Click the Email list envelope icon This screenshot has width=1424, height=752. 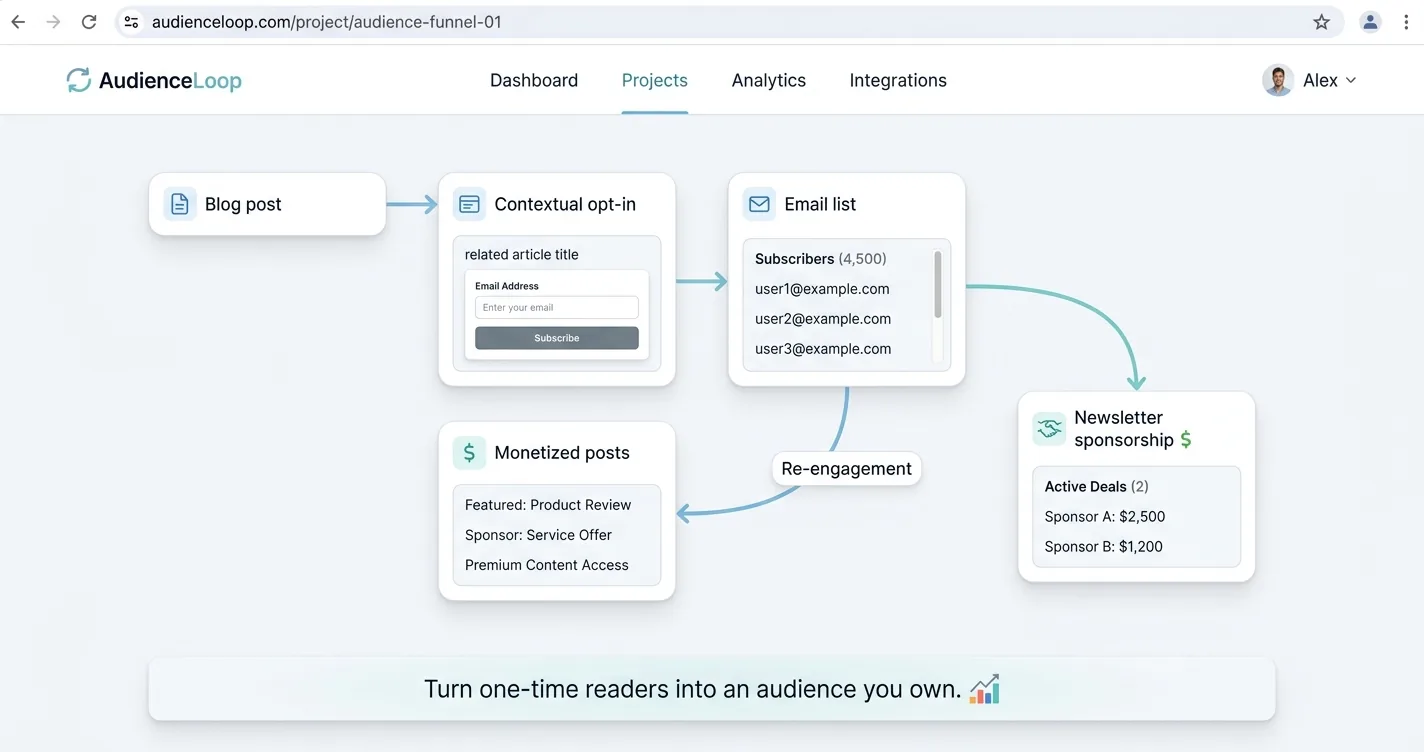point(759,204)
